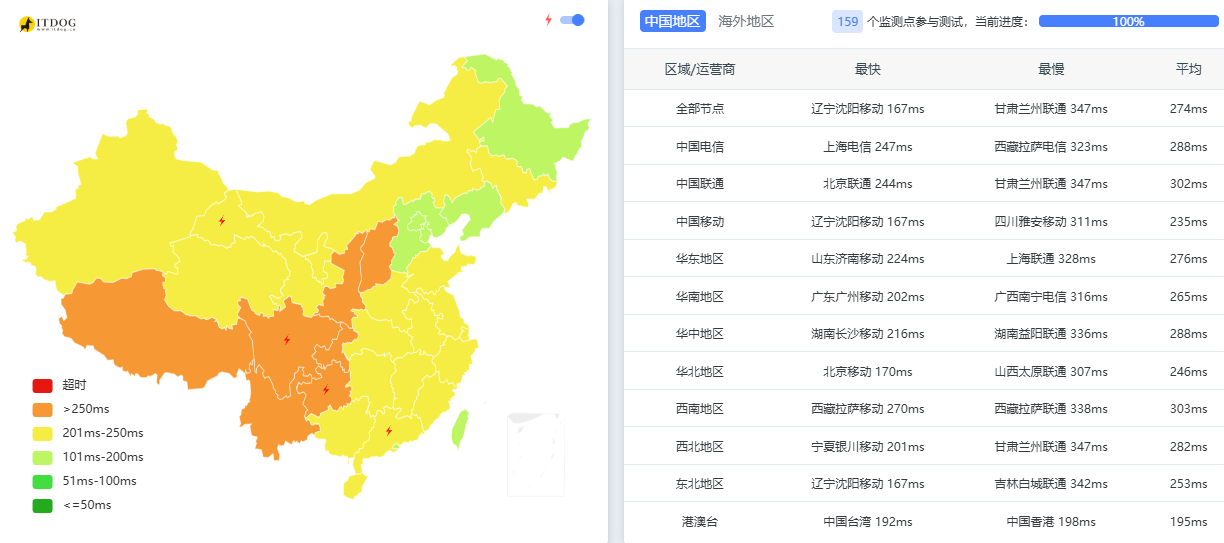
Task: Click the northernmost lightning marker on the map
Action: 221,221
